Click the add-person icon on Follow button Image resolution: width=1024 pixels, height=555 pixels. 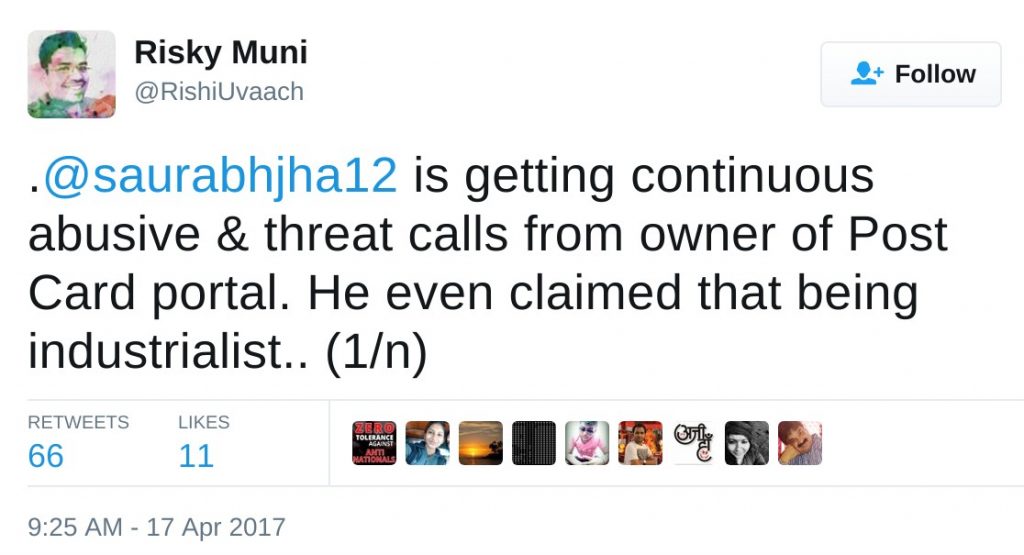(866, 74)
